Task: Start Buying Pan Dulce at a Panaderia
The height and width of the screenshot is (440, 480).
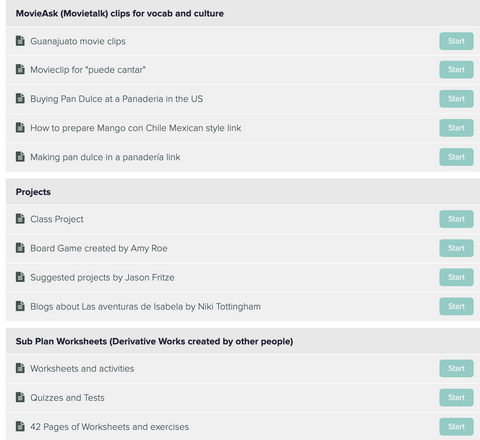Action: click(456, 99)
